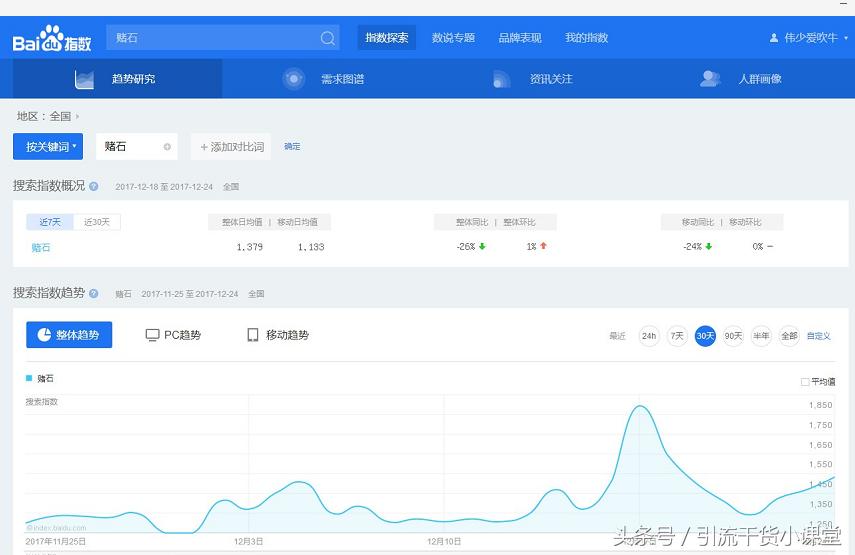Open help icon beside 搜索指数趋势
855x555 pixels.
[x=94, y=293]
